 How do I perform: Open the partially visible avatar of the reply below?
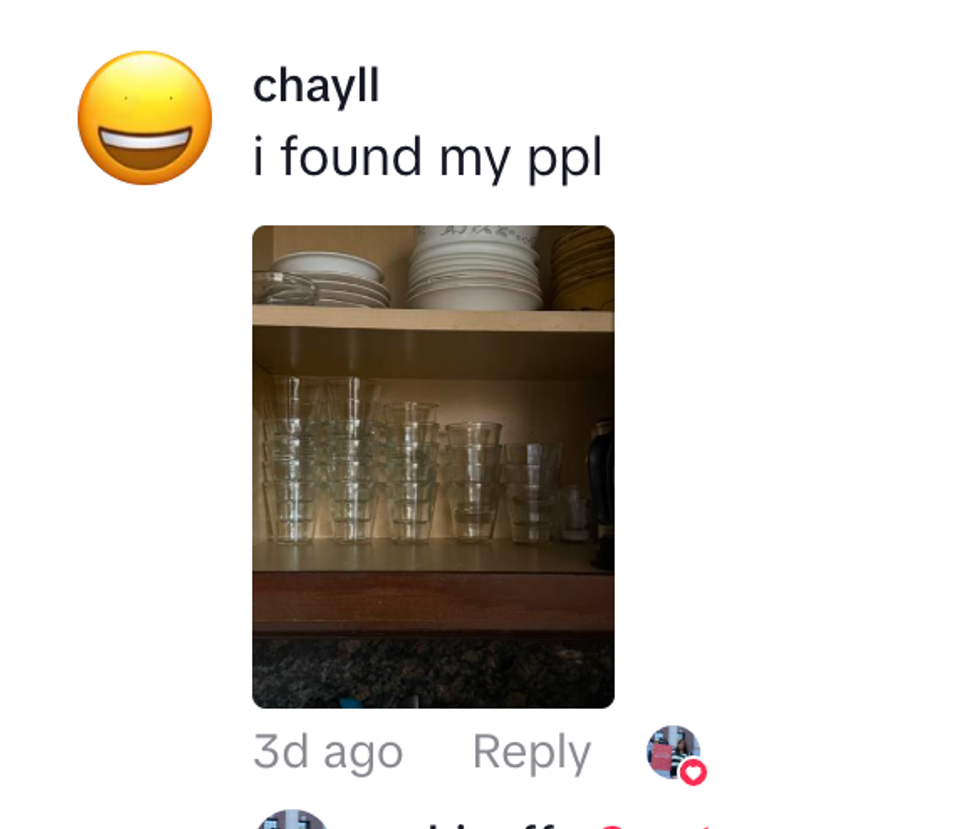click(x=292, y=819)
